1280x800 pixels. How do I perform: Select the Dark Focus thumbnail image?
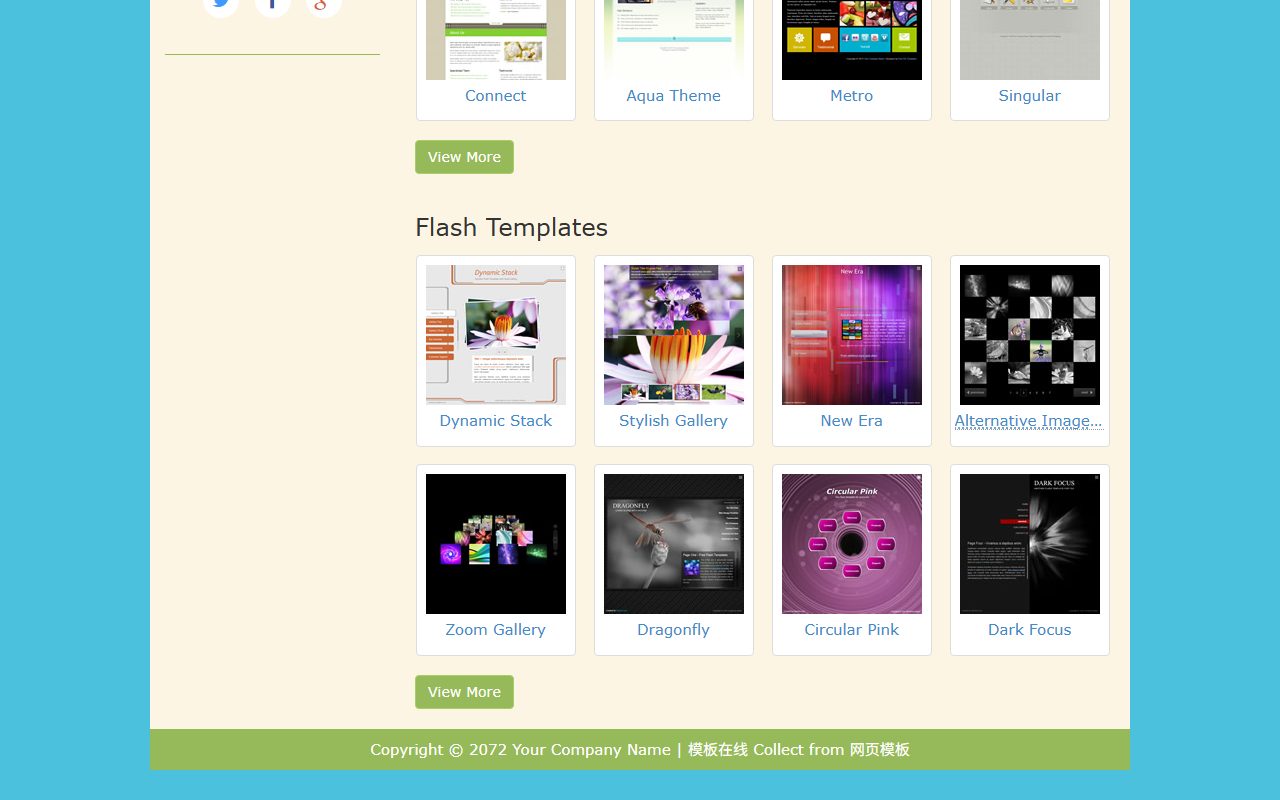(1030, 544)
